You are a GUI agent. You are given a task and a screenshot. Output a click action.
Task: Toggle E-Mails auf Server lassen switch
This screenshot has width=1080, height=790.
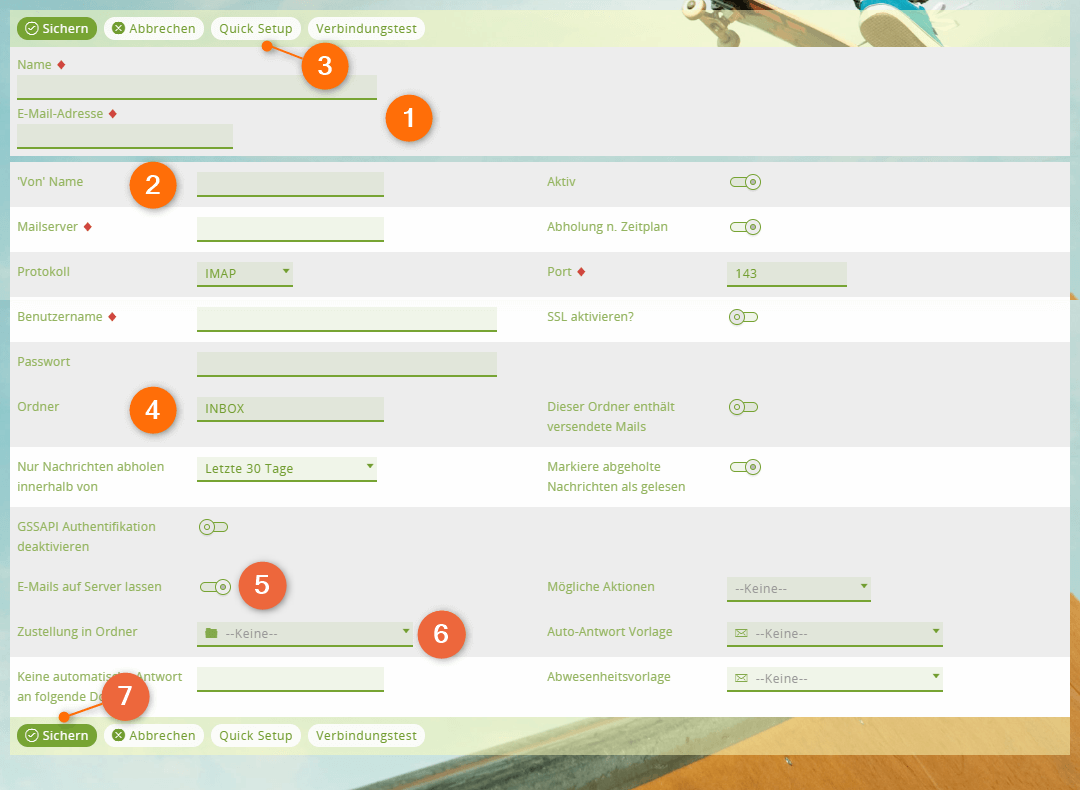(215, 587)
